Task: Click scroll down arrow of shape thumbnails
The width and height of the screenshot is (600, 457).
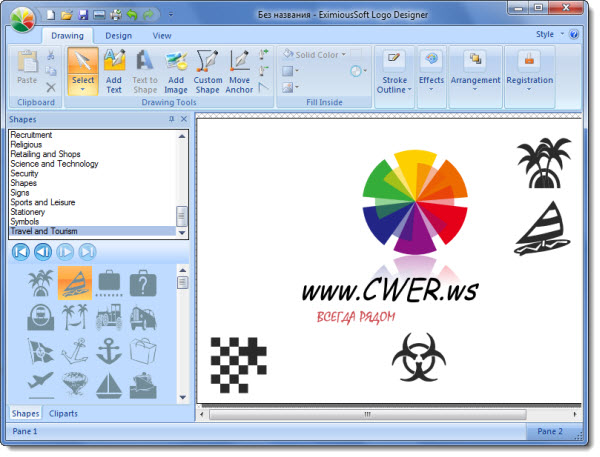Action: pos(183,397)
